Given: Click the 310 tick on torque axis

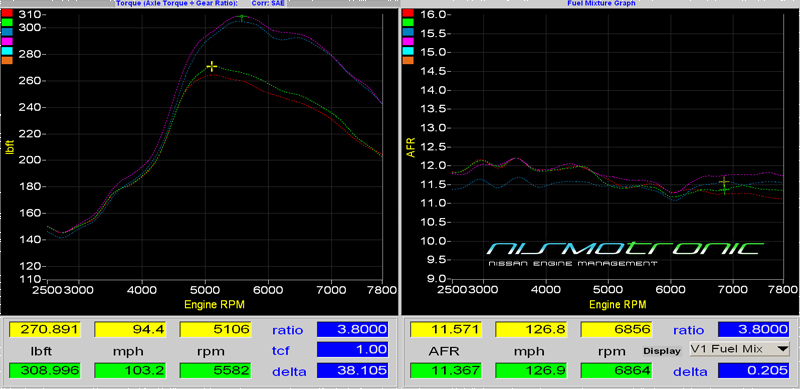Looking at the screenshot, I should (x=29, y=14).
